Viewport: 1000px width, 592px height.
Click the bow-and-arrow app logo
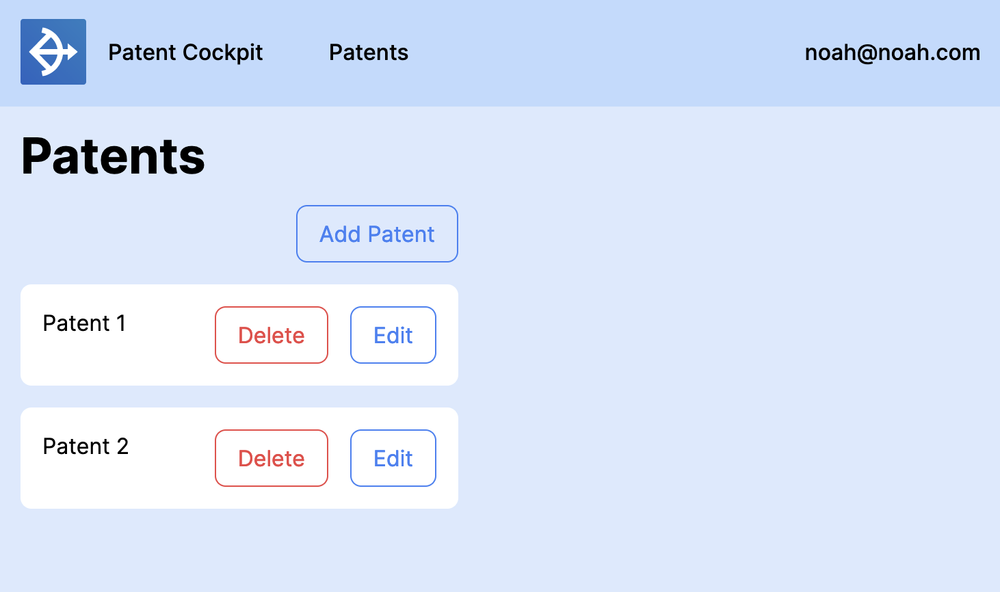pyautogui.click(x=53, y=52)
